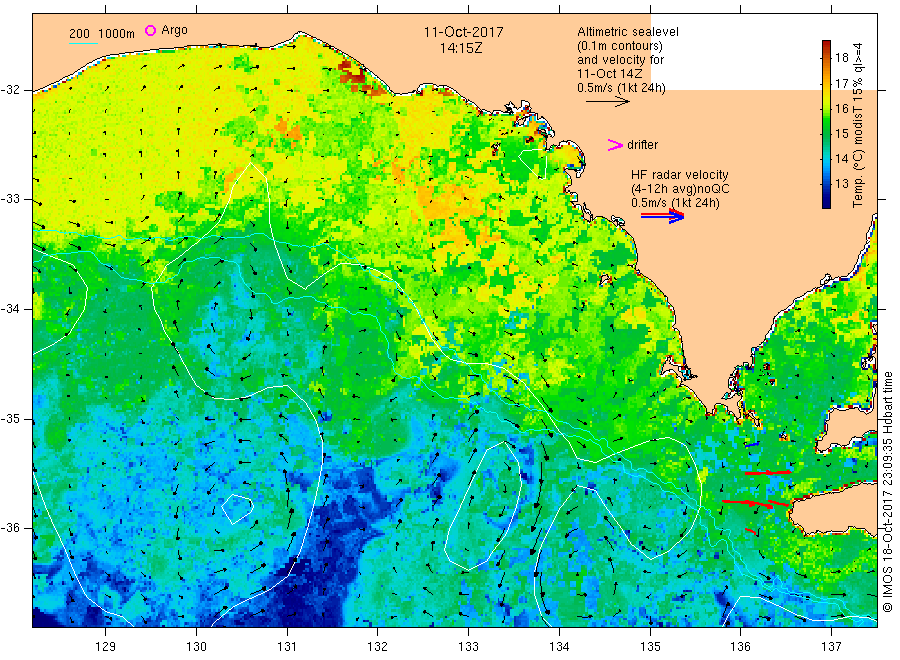Click the '(4-12h avg)noQC' text
This screenshot has width=900, height=660.
(x=680, y=189)
